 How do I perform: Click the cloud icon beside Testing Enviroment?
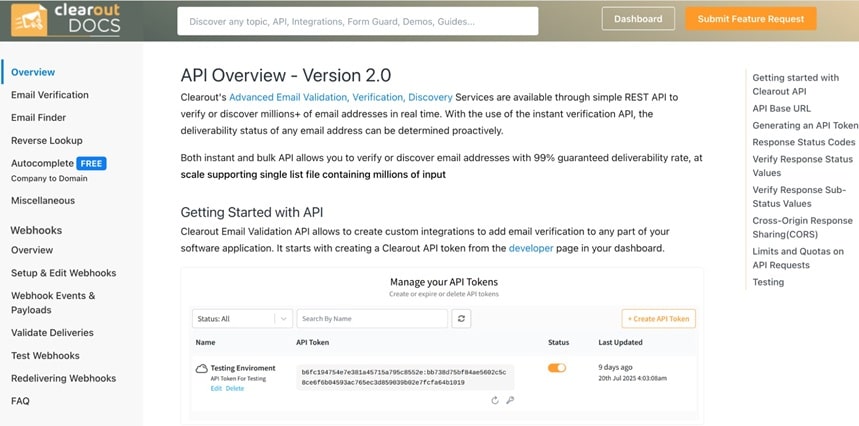(202, 369)
